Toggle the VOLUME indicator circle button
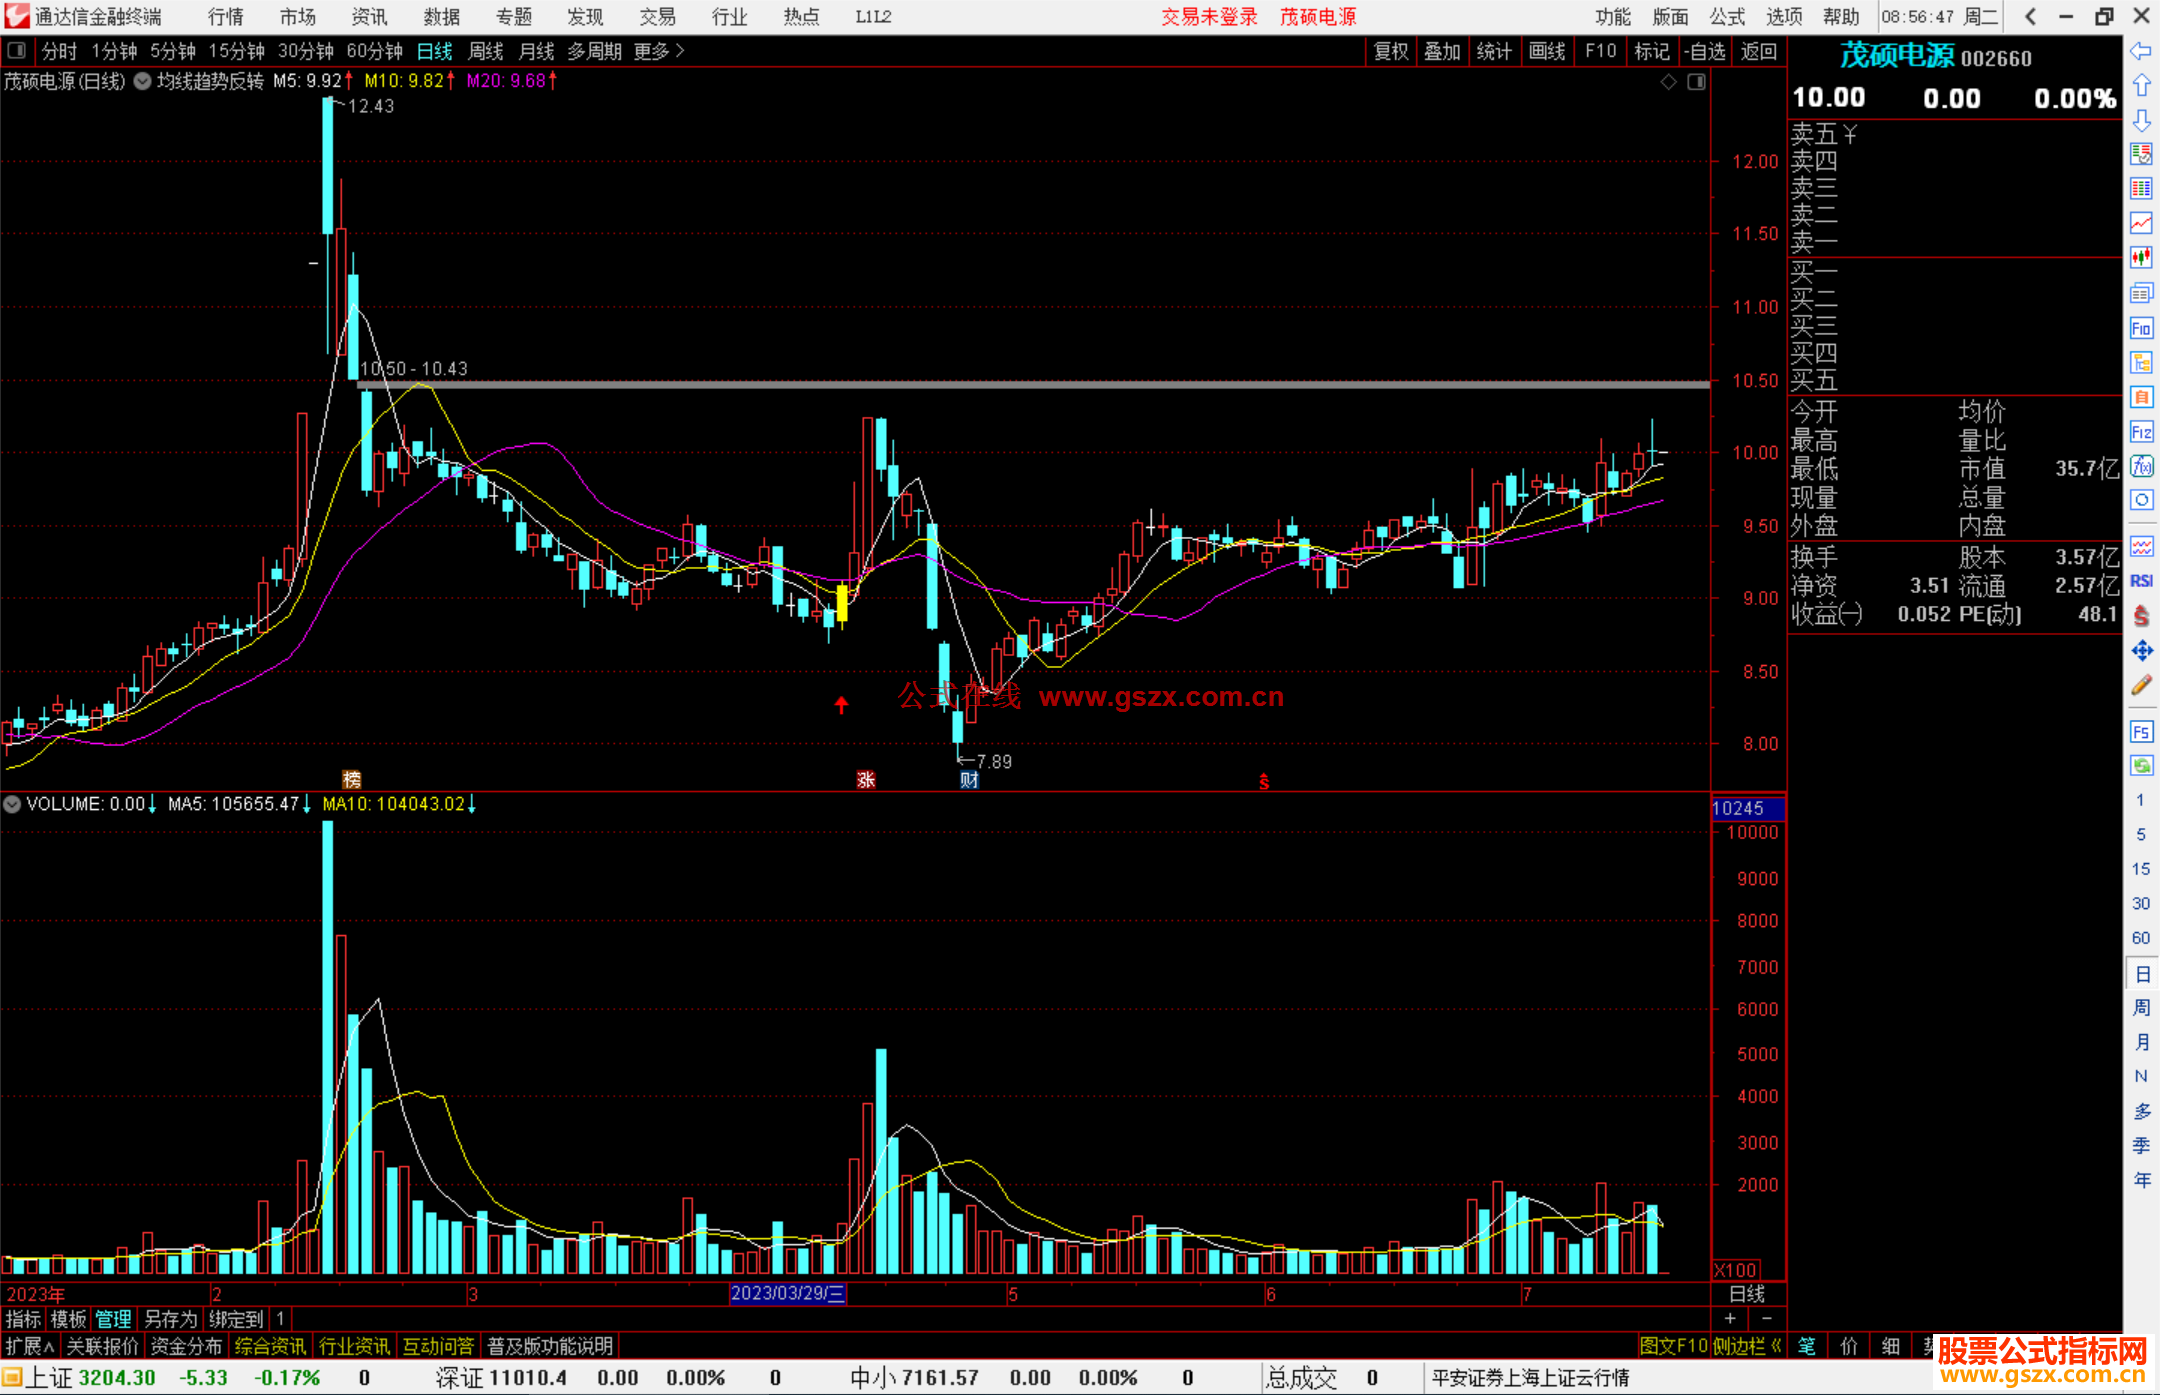The width and height of the screenshot is (2160, 1395). tap(12, 804)
